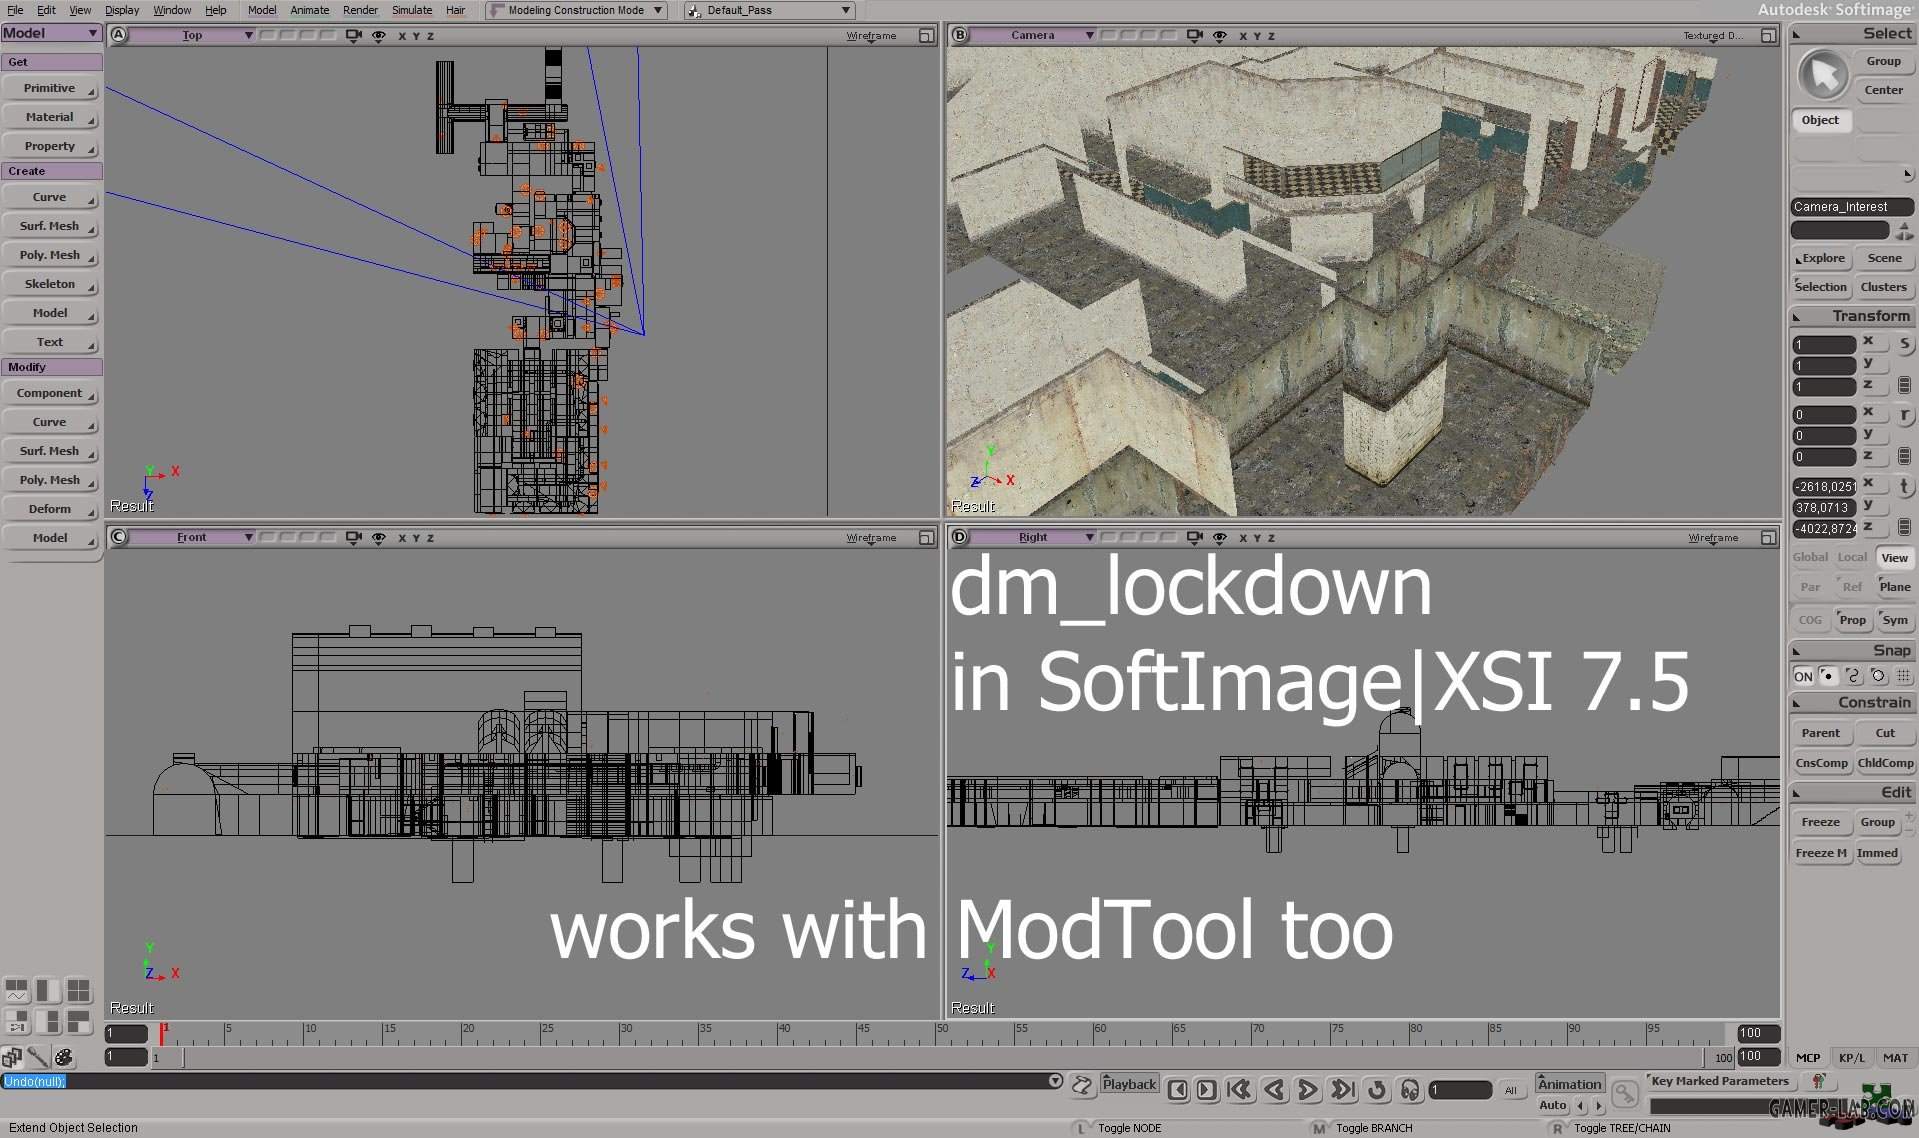
Task: Jump to last frame
Action: (x=1343, y=1090)
